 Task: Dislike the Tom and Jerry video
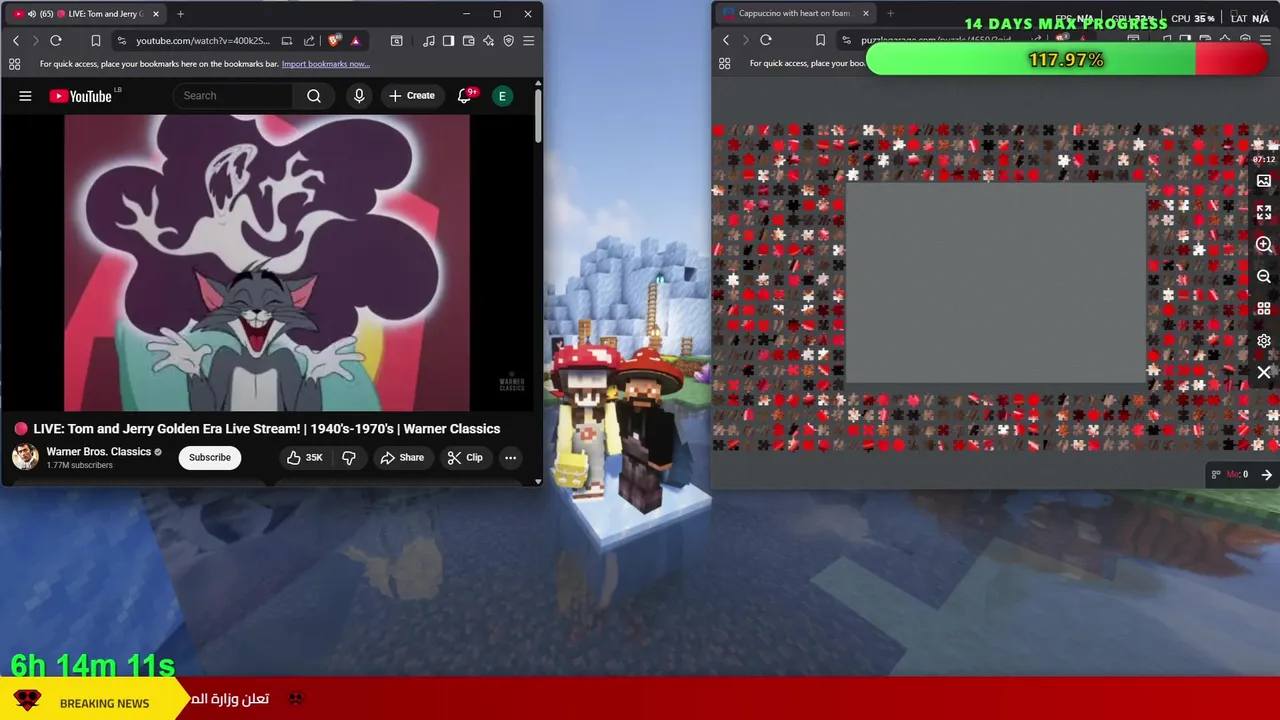(349, 458)
